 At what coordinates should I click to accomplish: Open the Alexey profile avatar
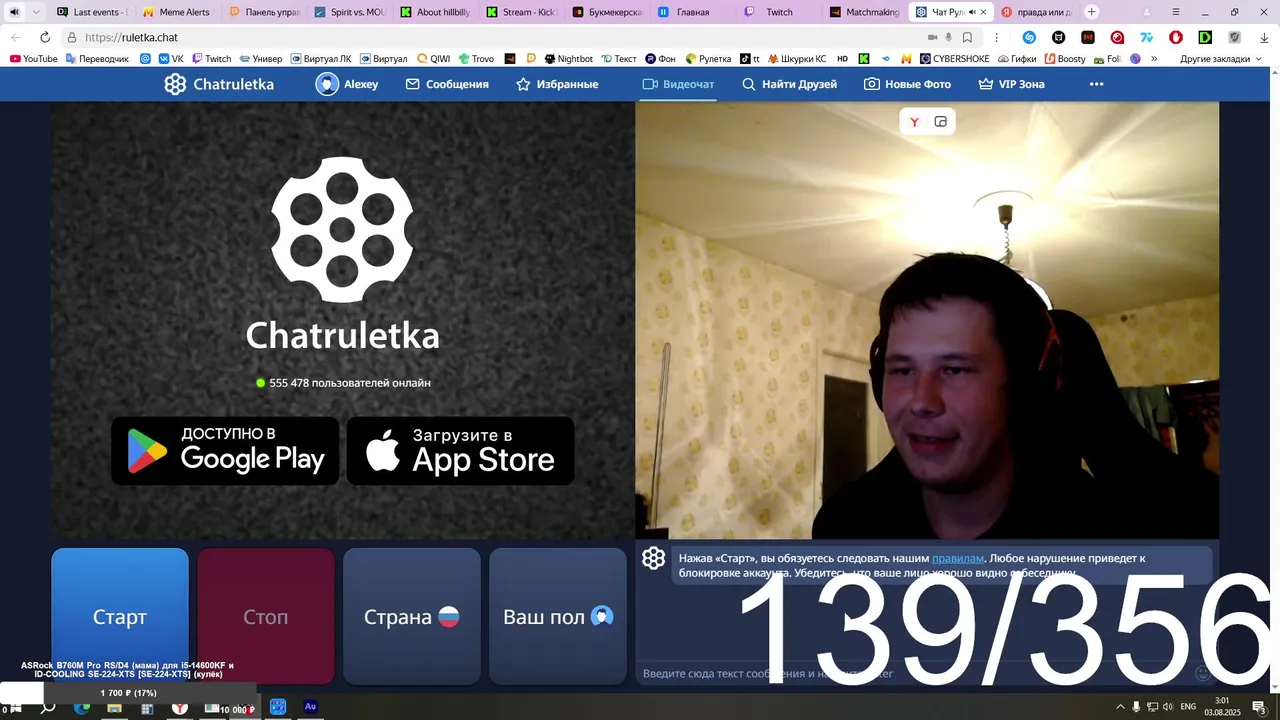pyautogui.click(x=327, y=84)
